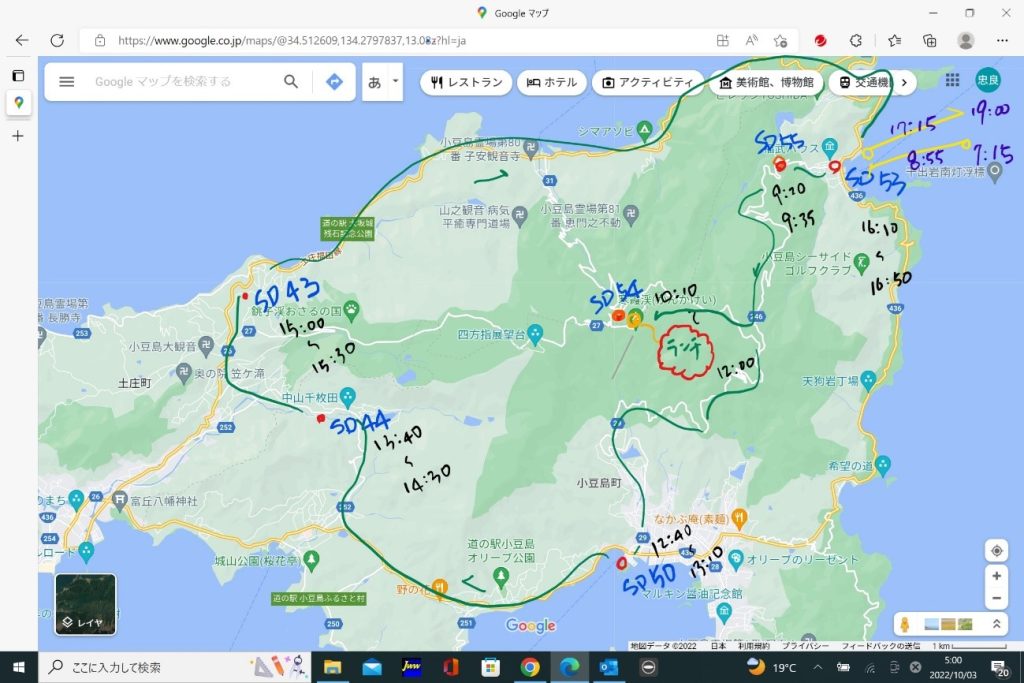Select the ホテル category chip
The width and height of the screenshot is (1024, 683).
pos(550,82)
